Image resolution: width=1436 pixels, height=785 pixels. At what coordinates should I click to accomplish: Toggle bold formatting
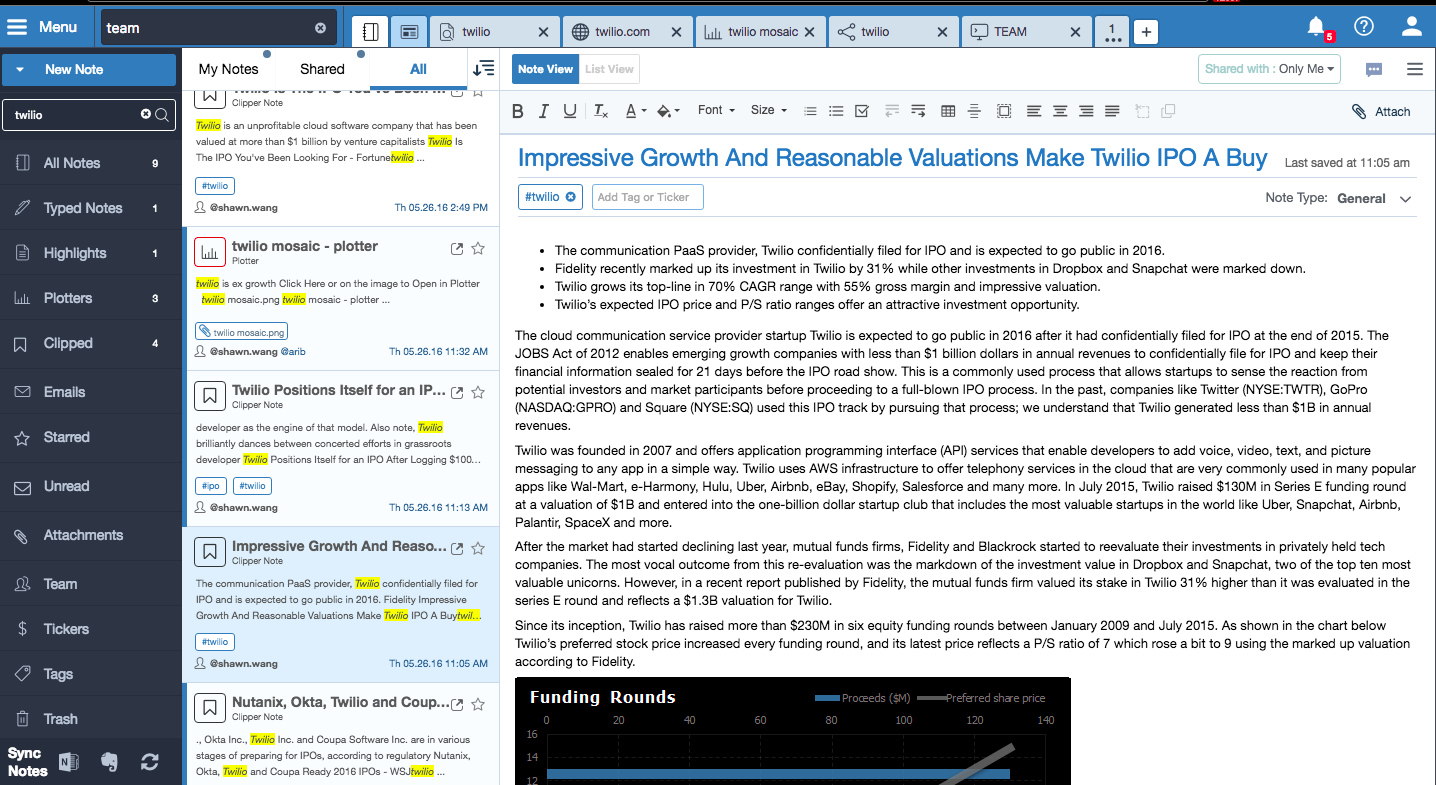(x=518, y=111)
